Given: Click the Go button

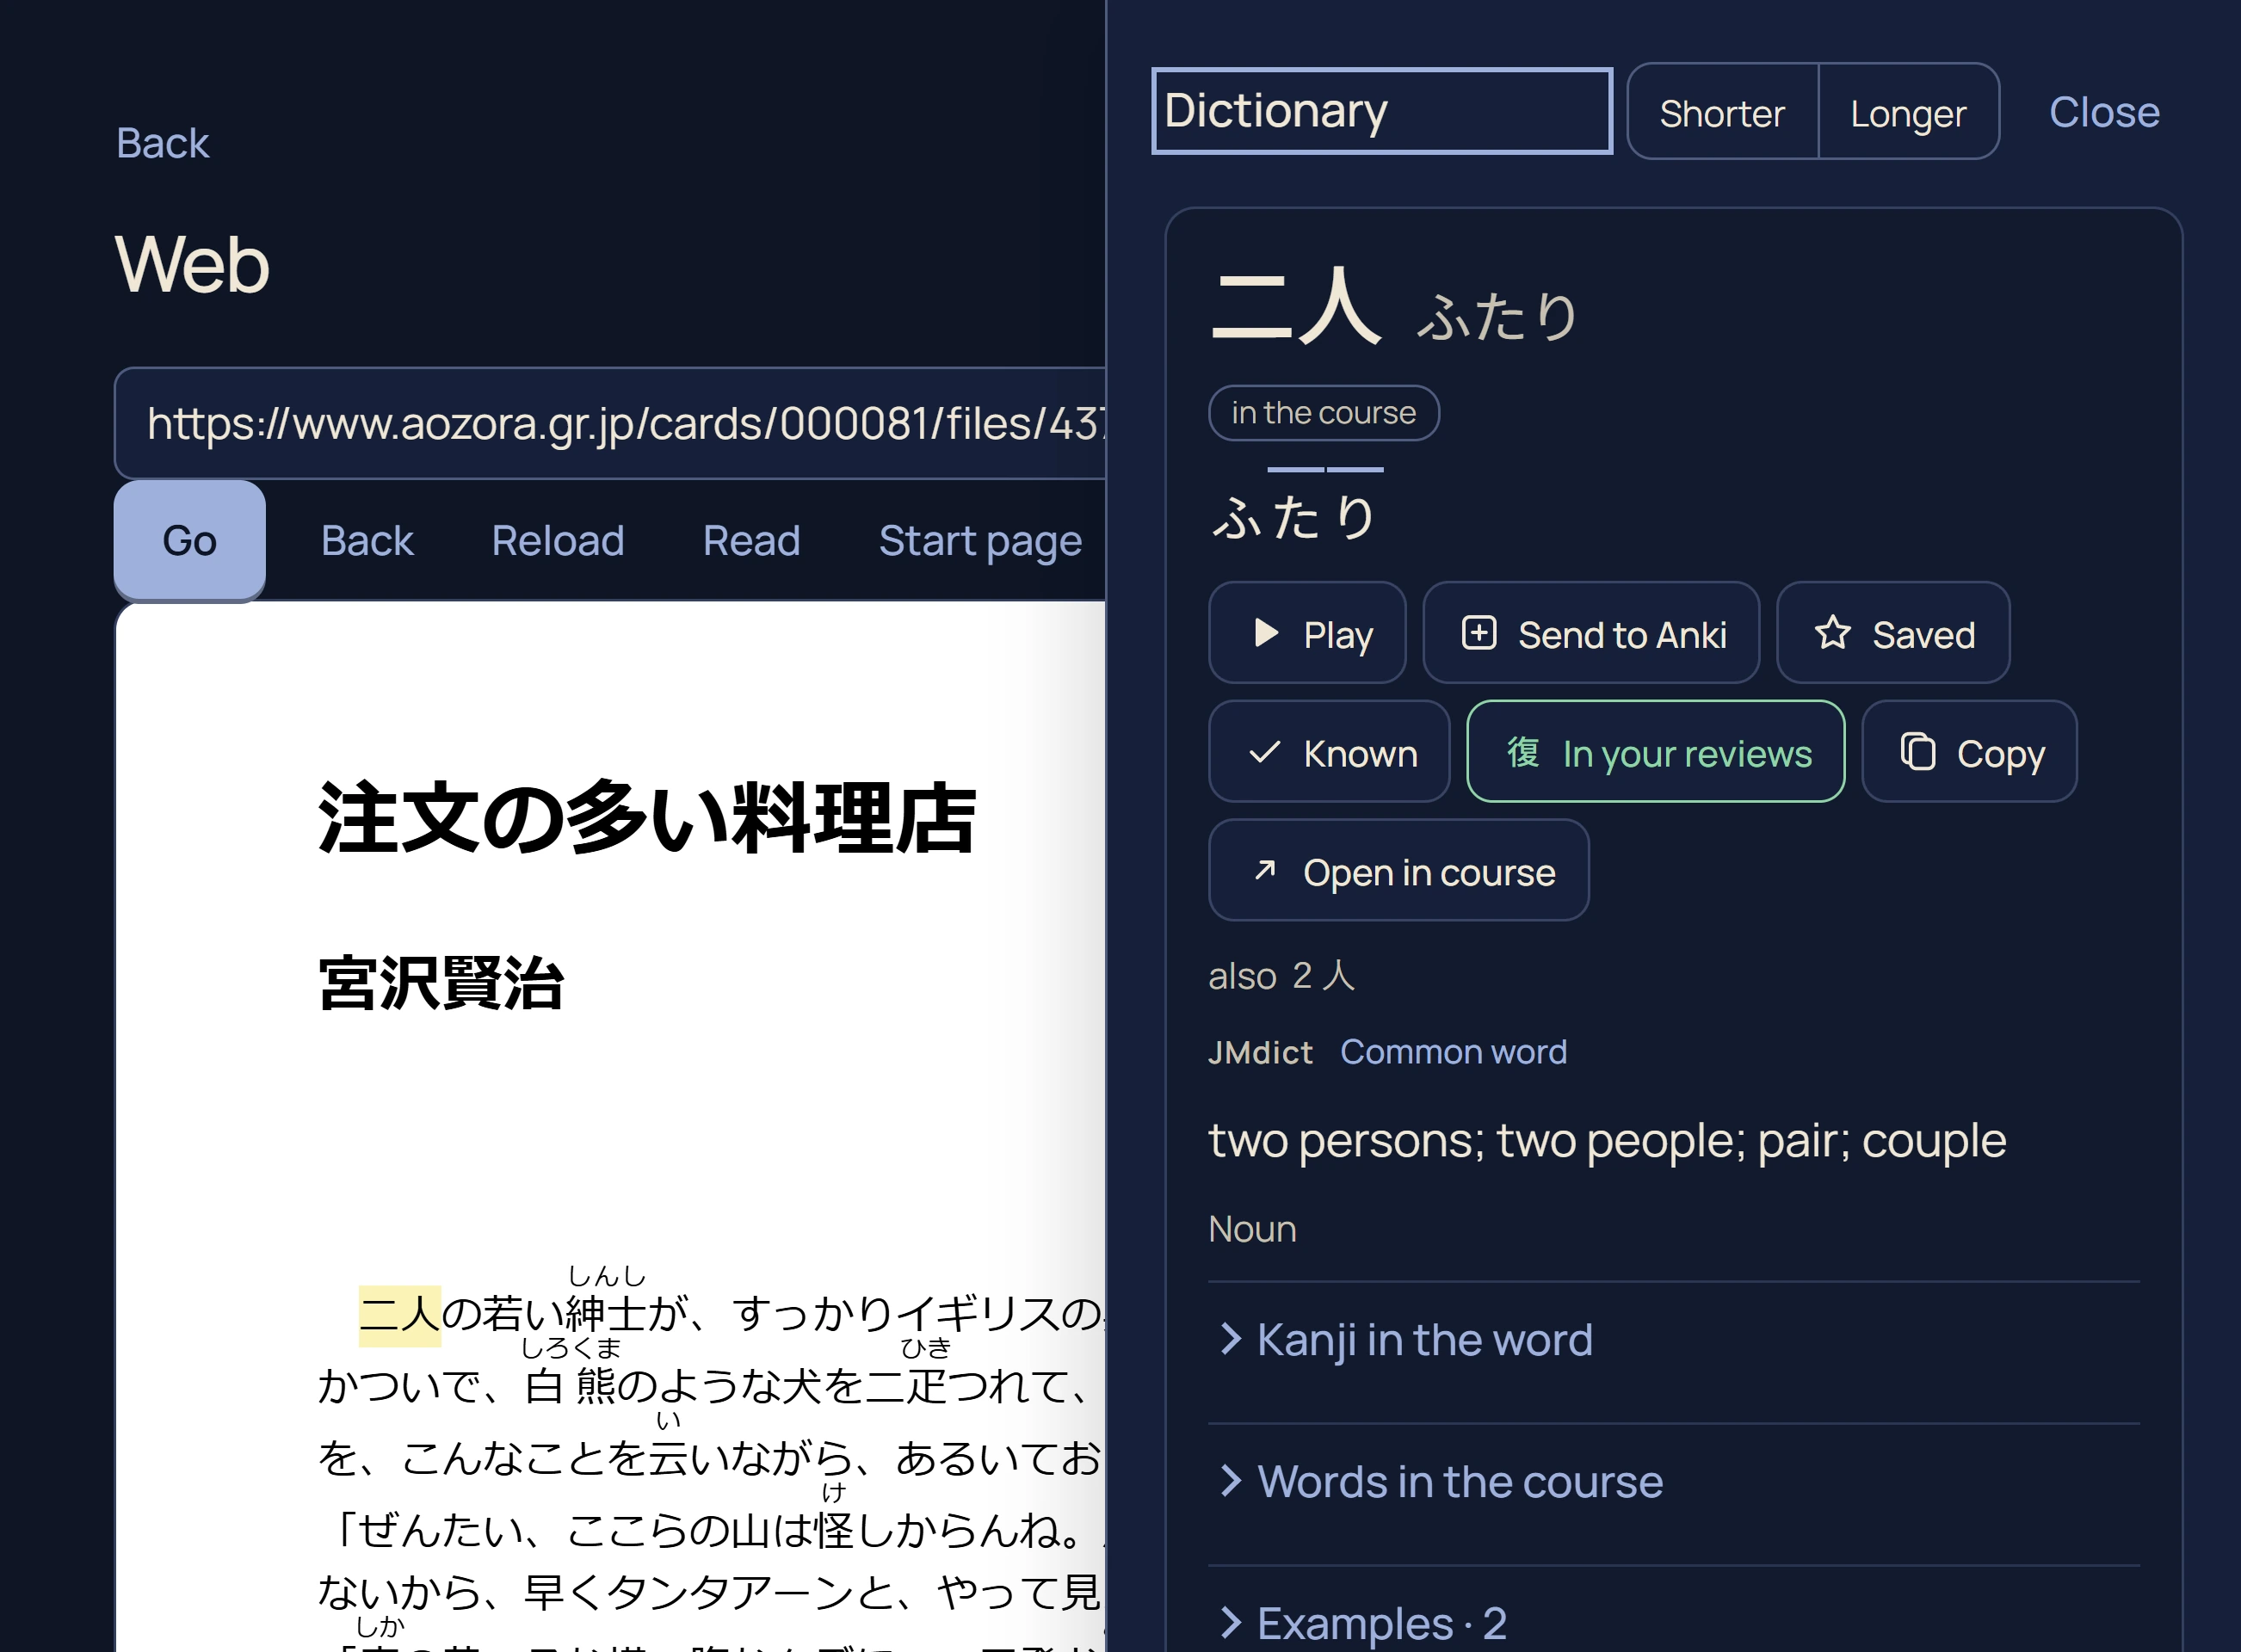Looking at the screenshot, I should [189, 541].
